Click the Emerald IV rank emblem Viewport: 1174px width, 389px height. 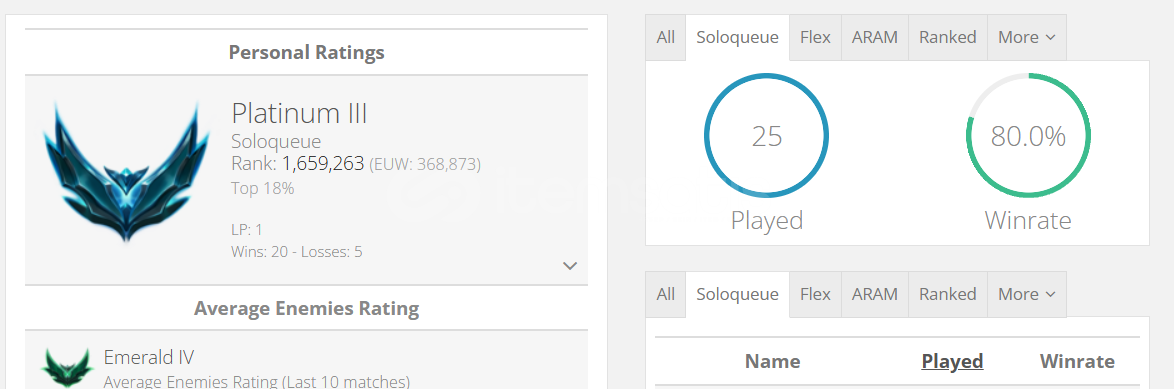[67, 368]
